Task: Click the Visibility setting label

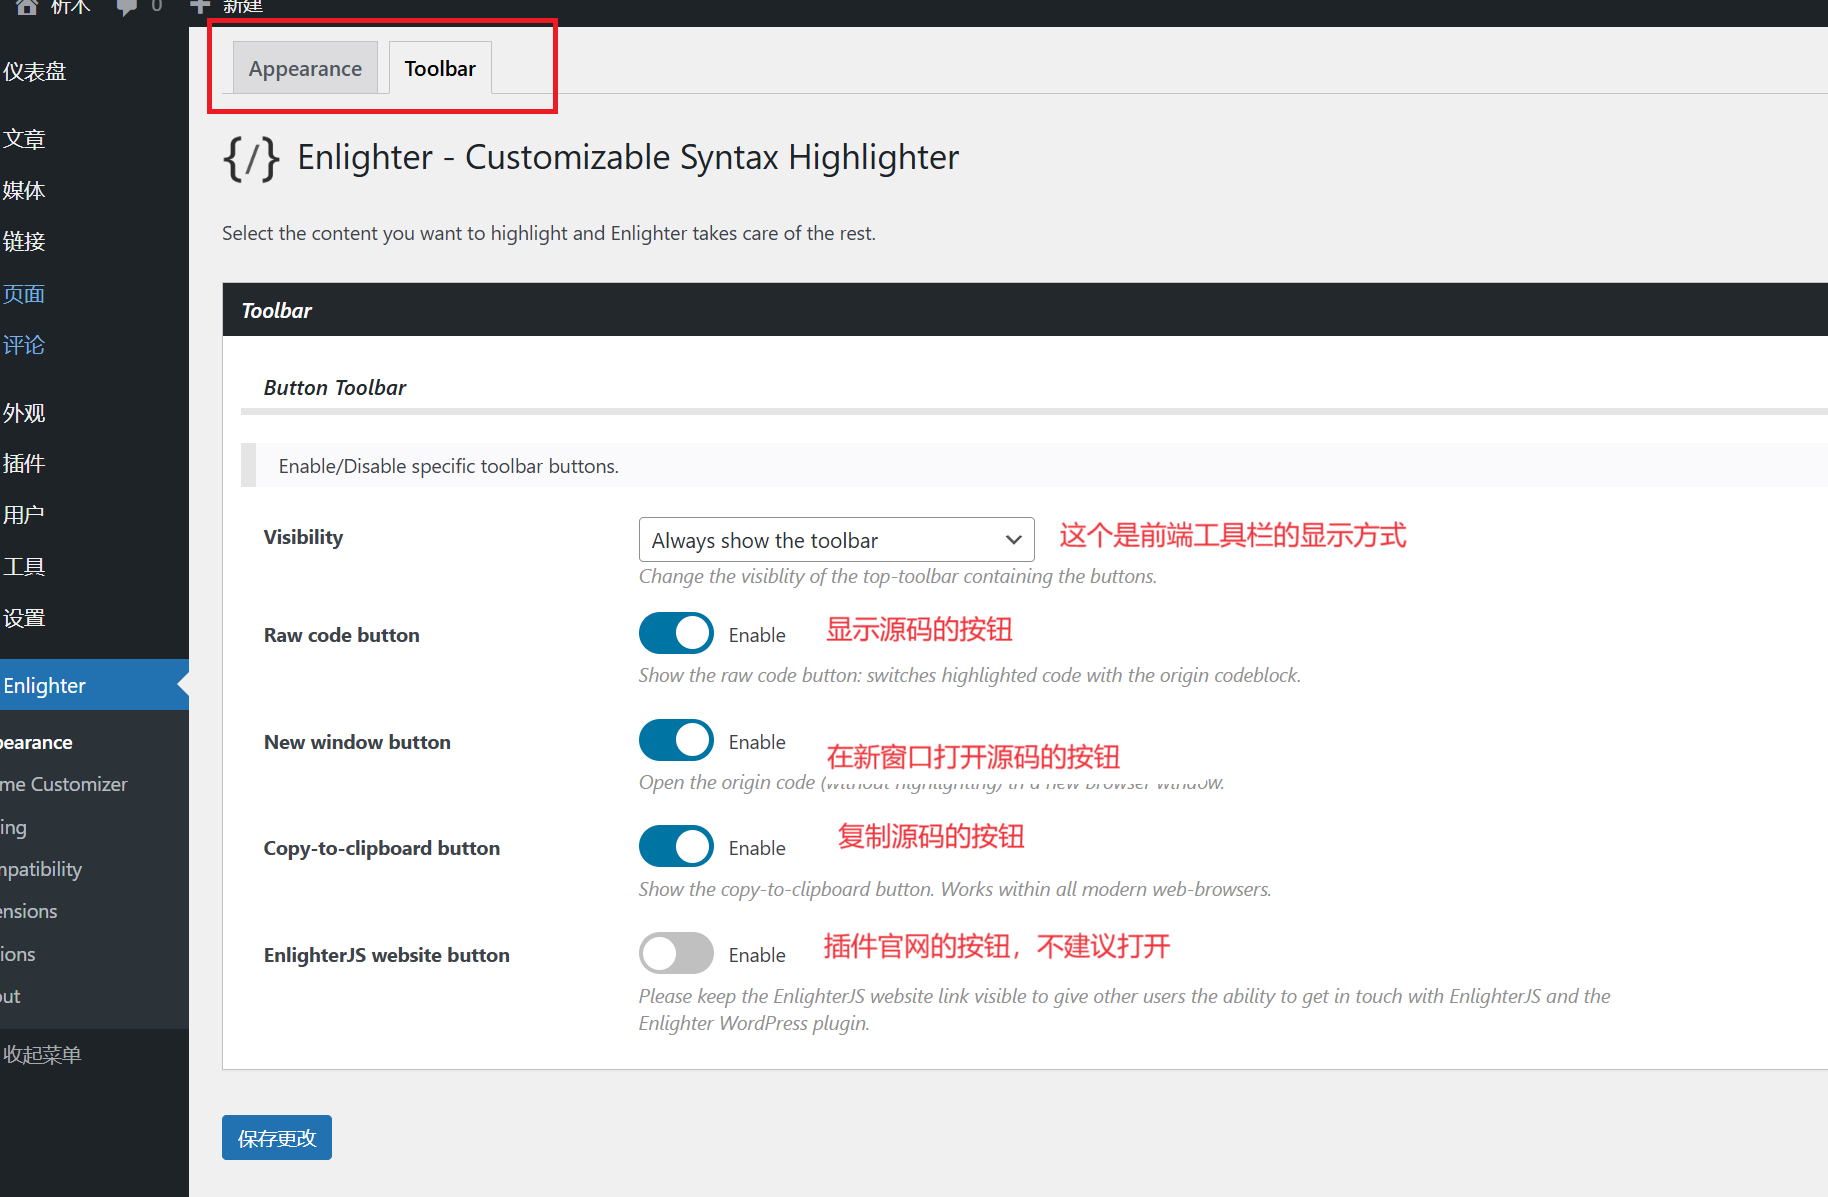Action: 303,537
